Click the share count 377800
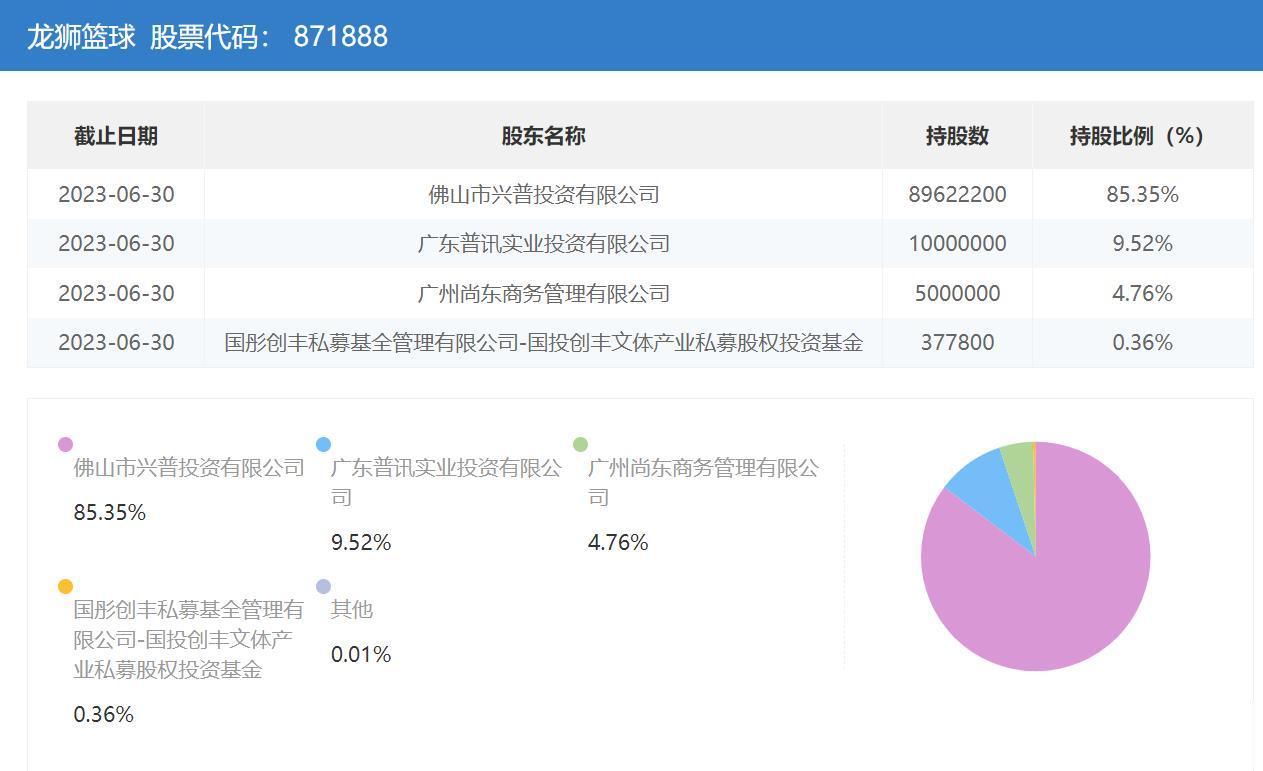 (957, 343)
